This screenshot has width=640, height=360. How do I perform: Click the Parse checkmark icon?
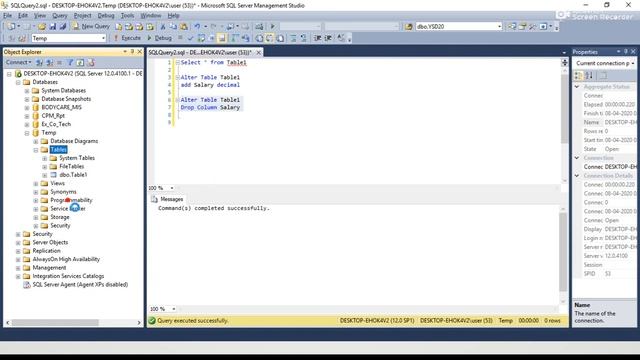[190, 38]
